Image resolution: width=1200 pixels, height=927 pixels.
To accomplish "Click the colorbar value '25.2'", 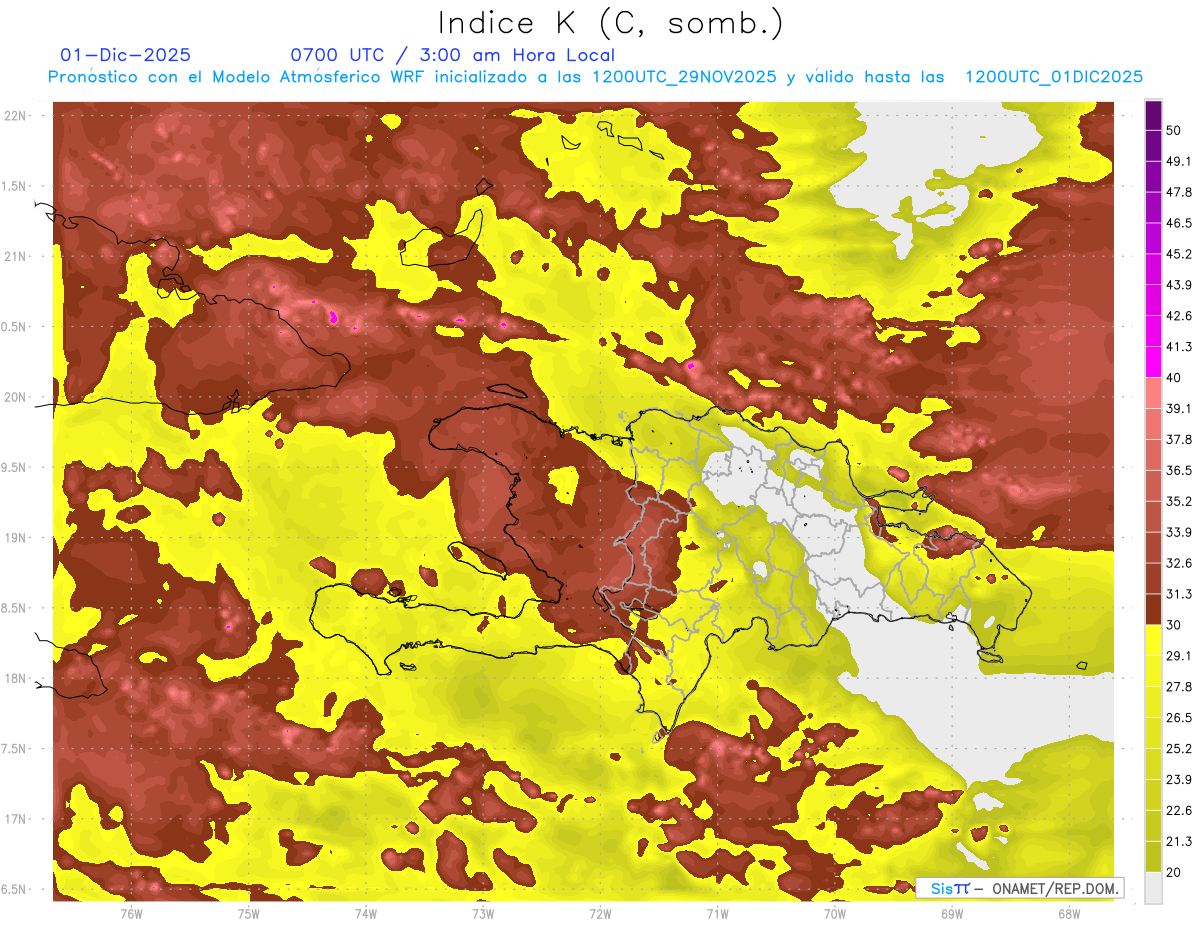I will coord(1179,748).
